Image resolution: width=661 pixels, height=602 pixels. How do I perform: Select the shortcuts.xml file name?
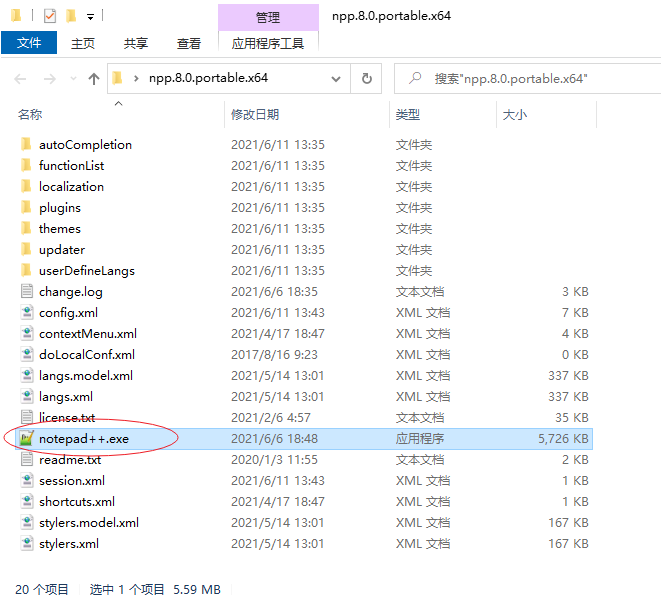77,502
